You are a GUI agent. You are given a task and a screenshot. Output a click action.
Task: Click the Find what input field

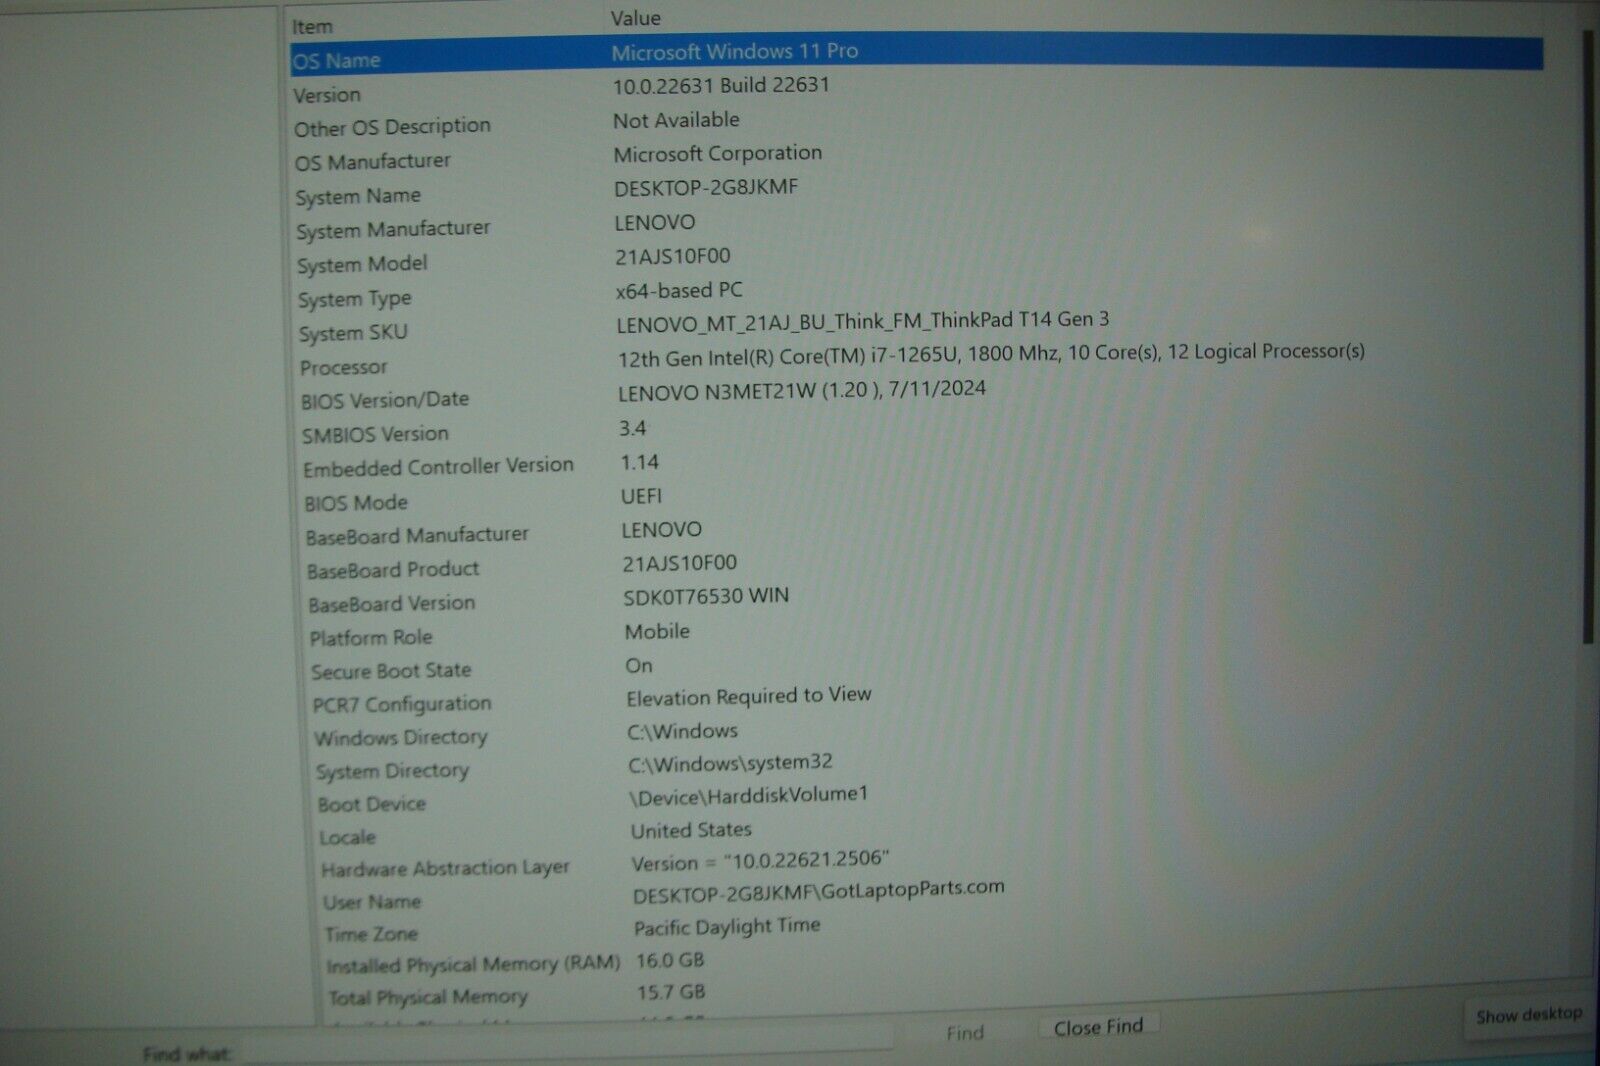(568, 1041)
